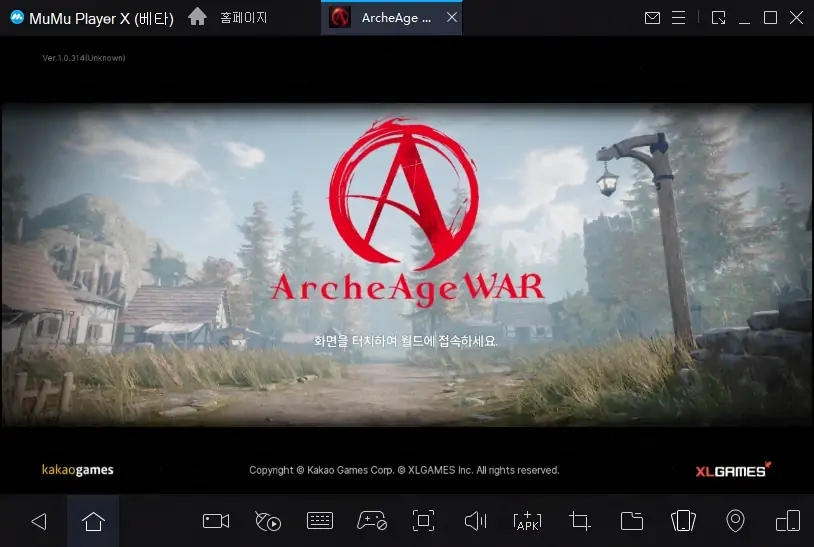The height and width of the screenshot is (547, 814).
Task: Close the ArcheAge tab
Action: tap(452, 17)
